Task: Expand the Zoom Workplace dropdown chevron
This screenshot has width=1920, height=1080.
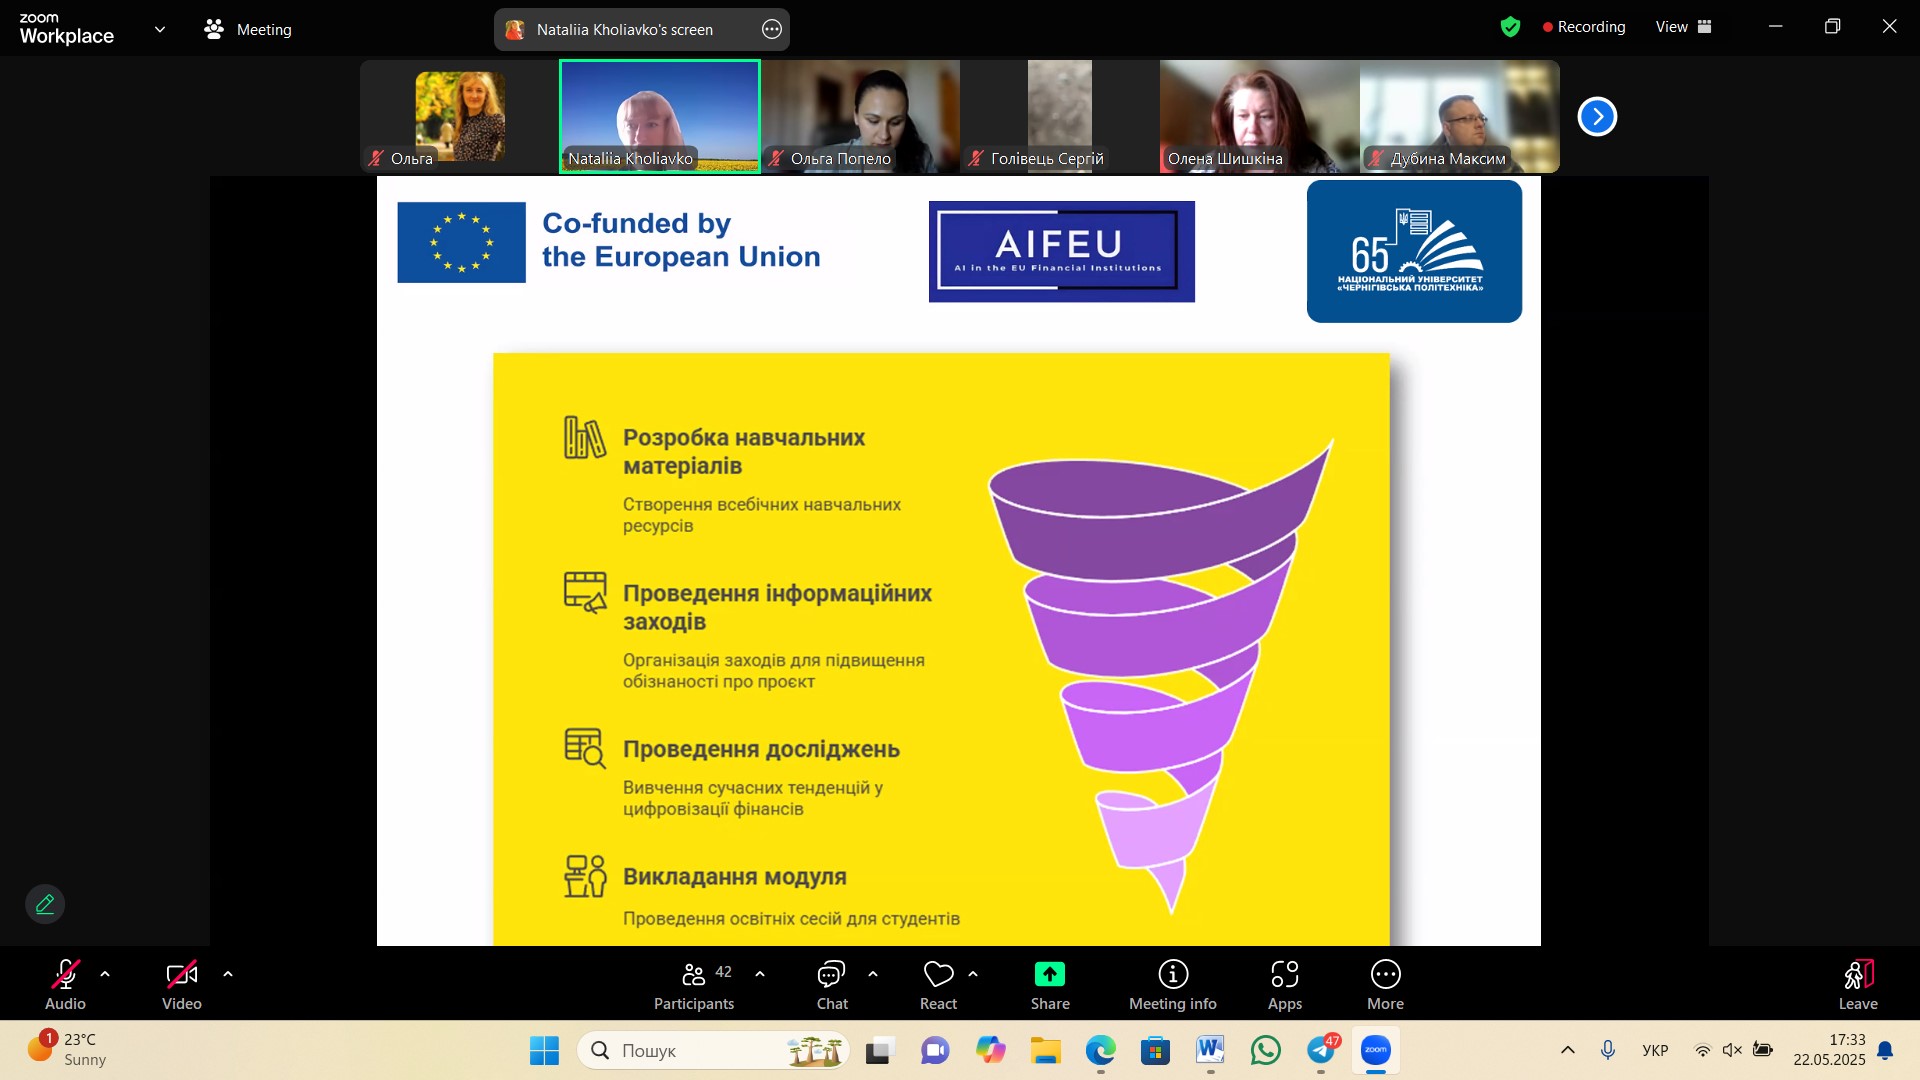Action: click(160, 29)
